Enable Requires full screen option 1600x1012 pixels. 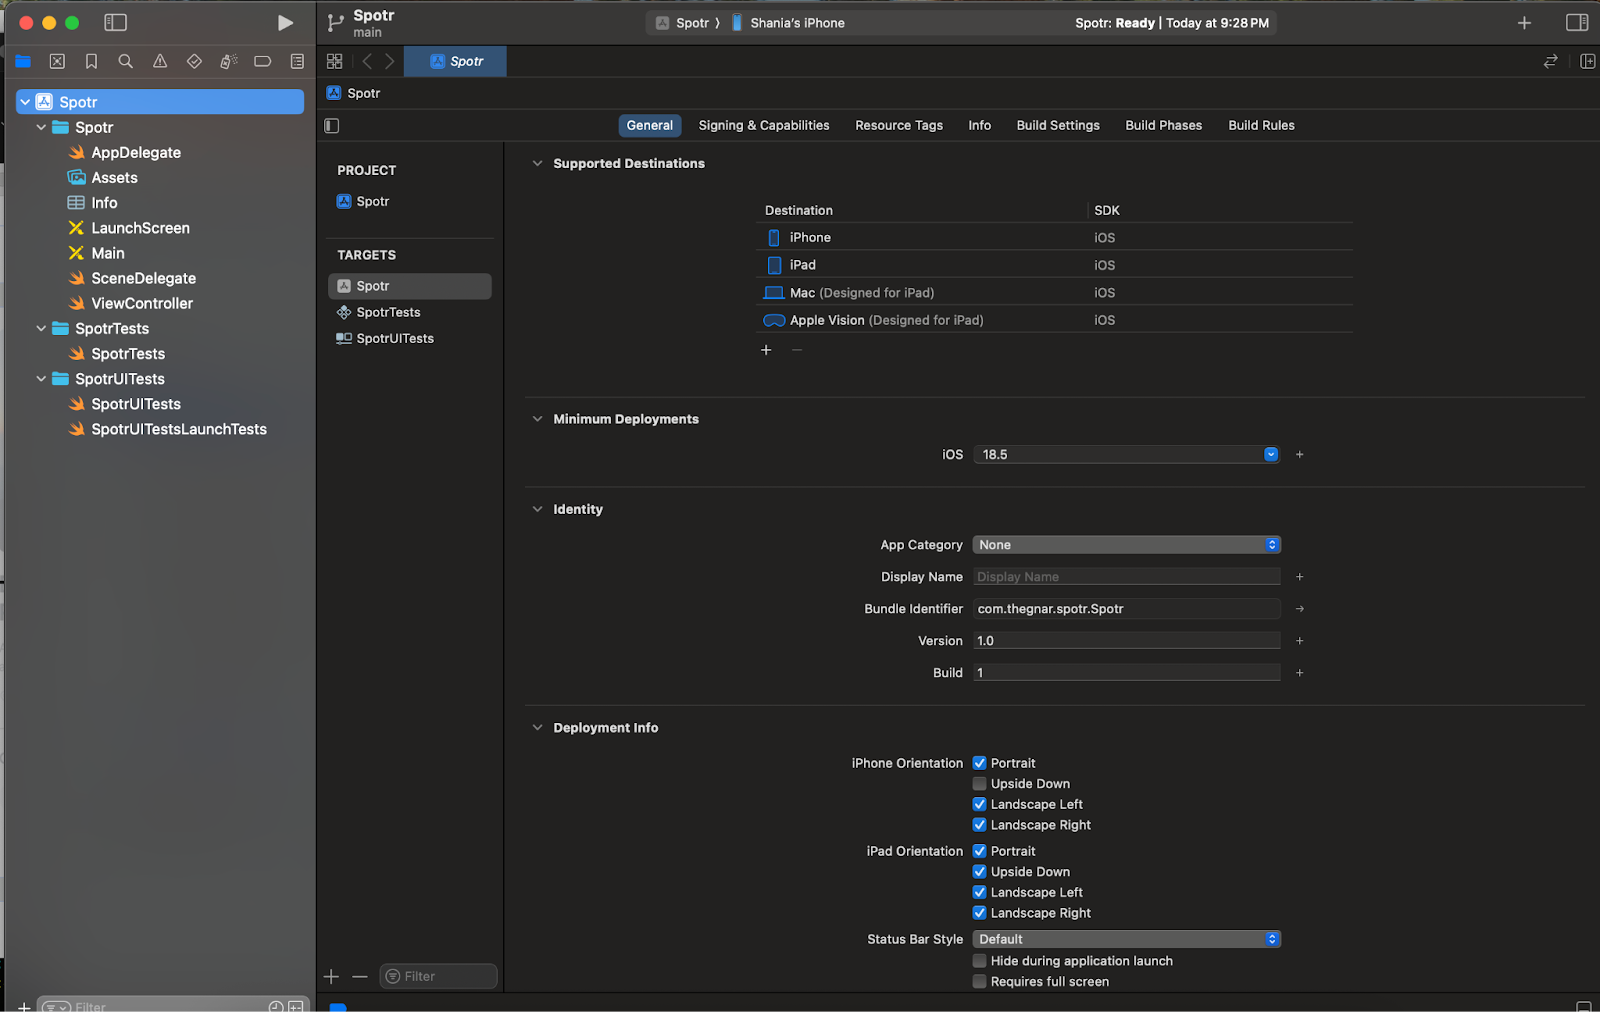pyautogui.click(x=980, y=982)
